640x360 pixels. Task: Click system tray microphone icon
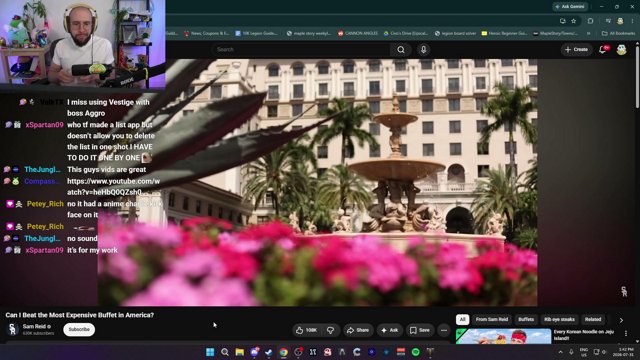coord(571,352)
